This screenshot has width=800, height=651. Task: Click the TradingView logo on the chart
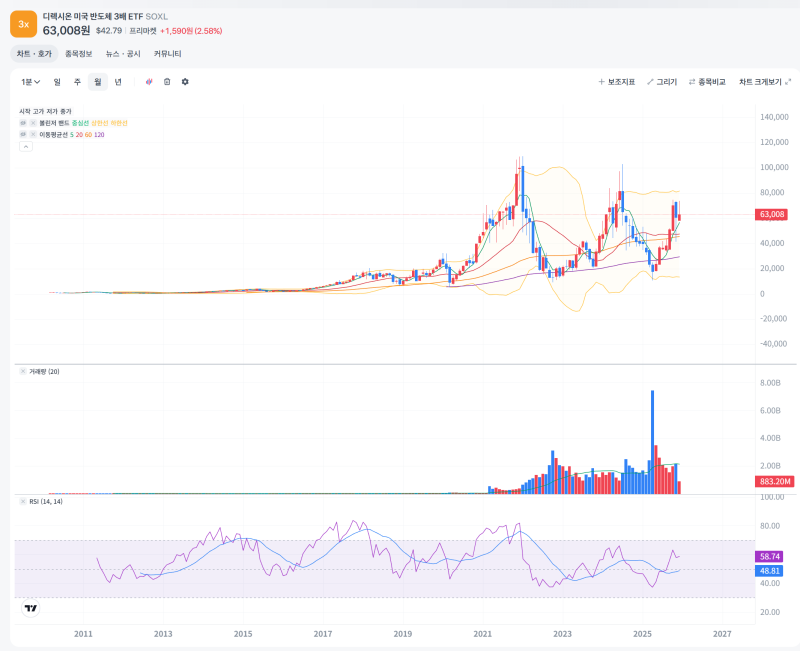(31, 608)
